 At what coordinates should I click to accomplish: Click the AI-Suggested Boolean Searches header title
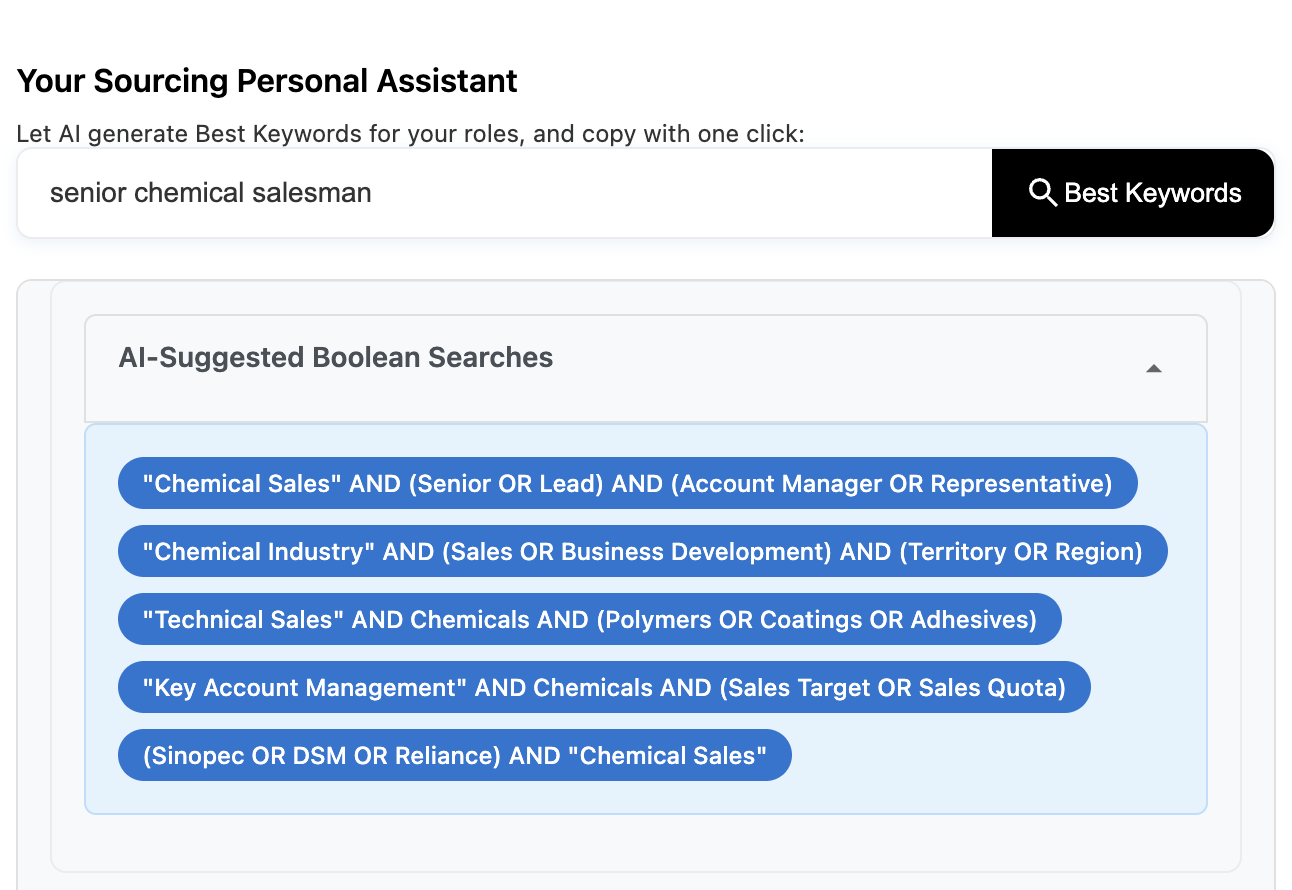[x=336, y=358]
